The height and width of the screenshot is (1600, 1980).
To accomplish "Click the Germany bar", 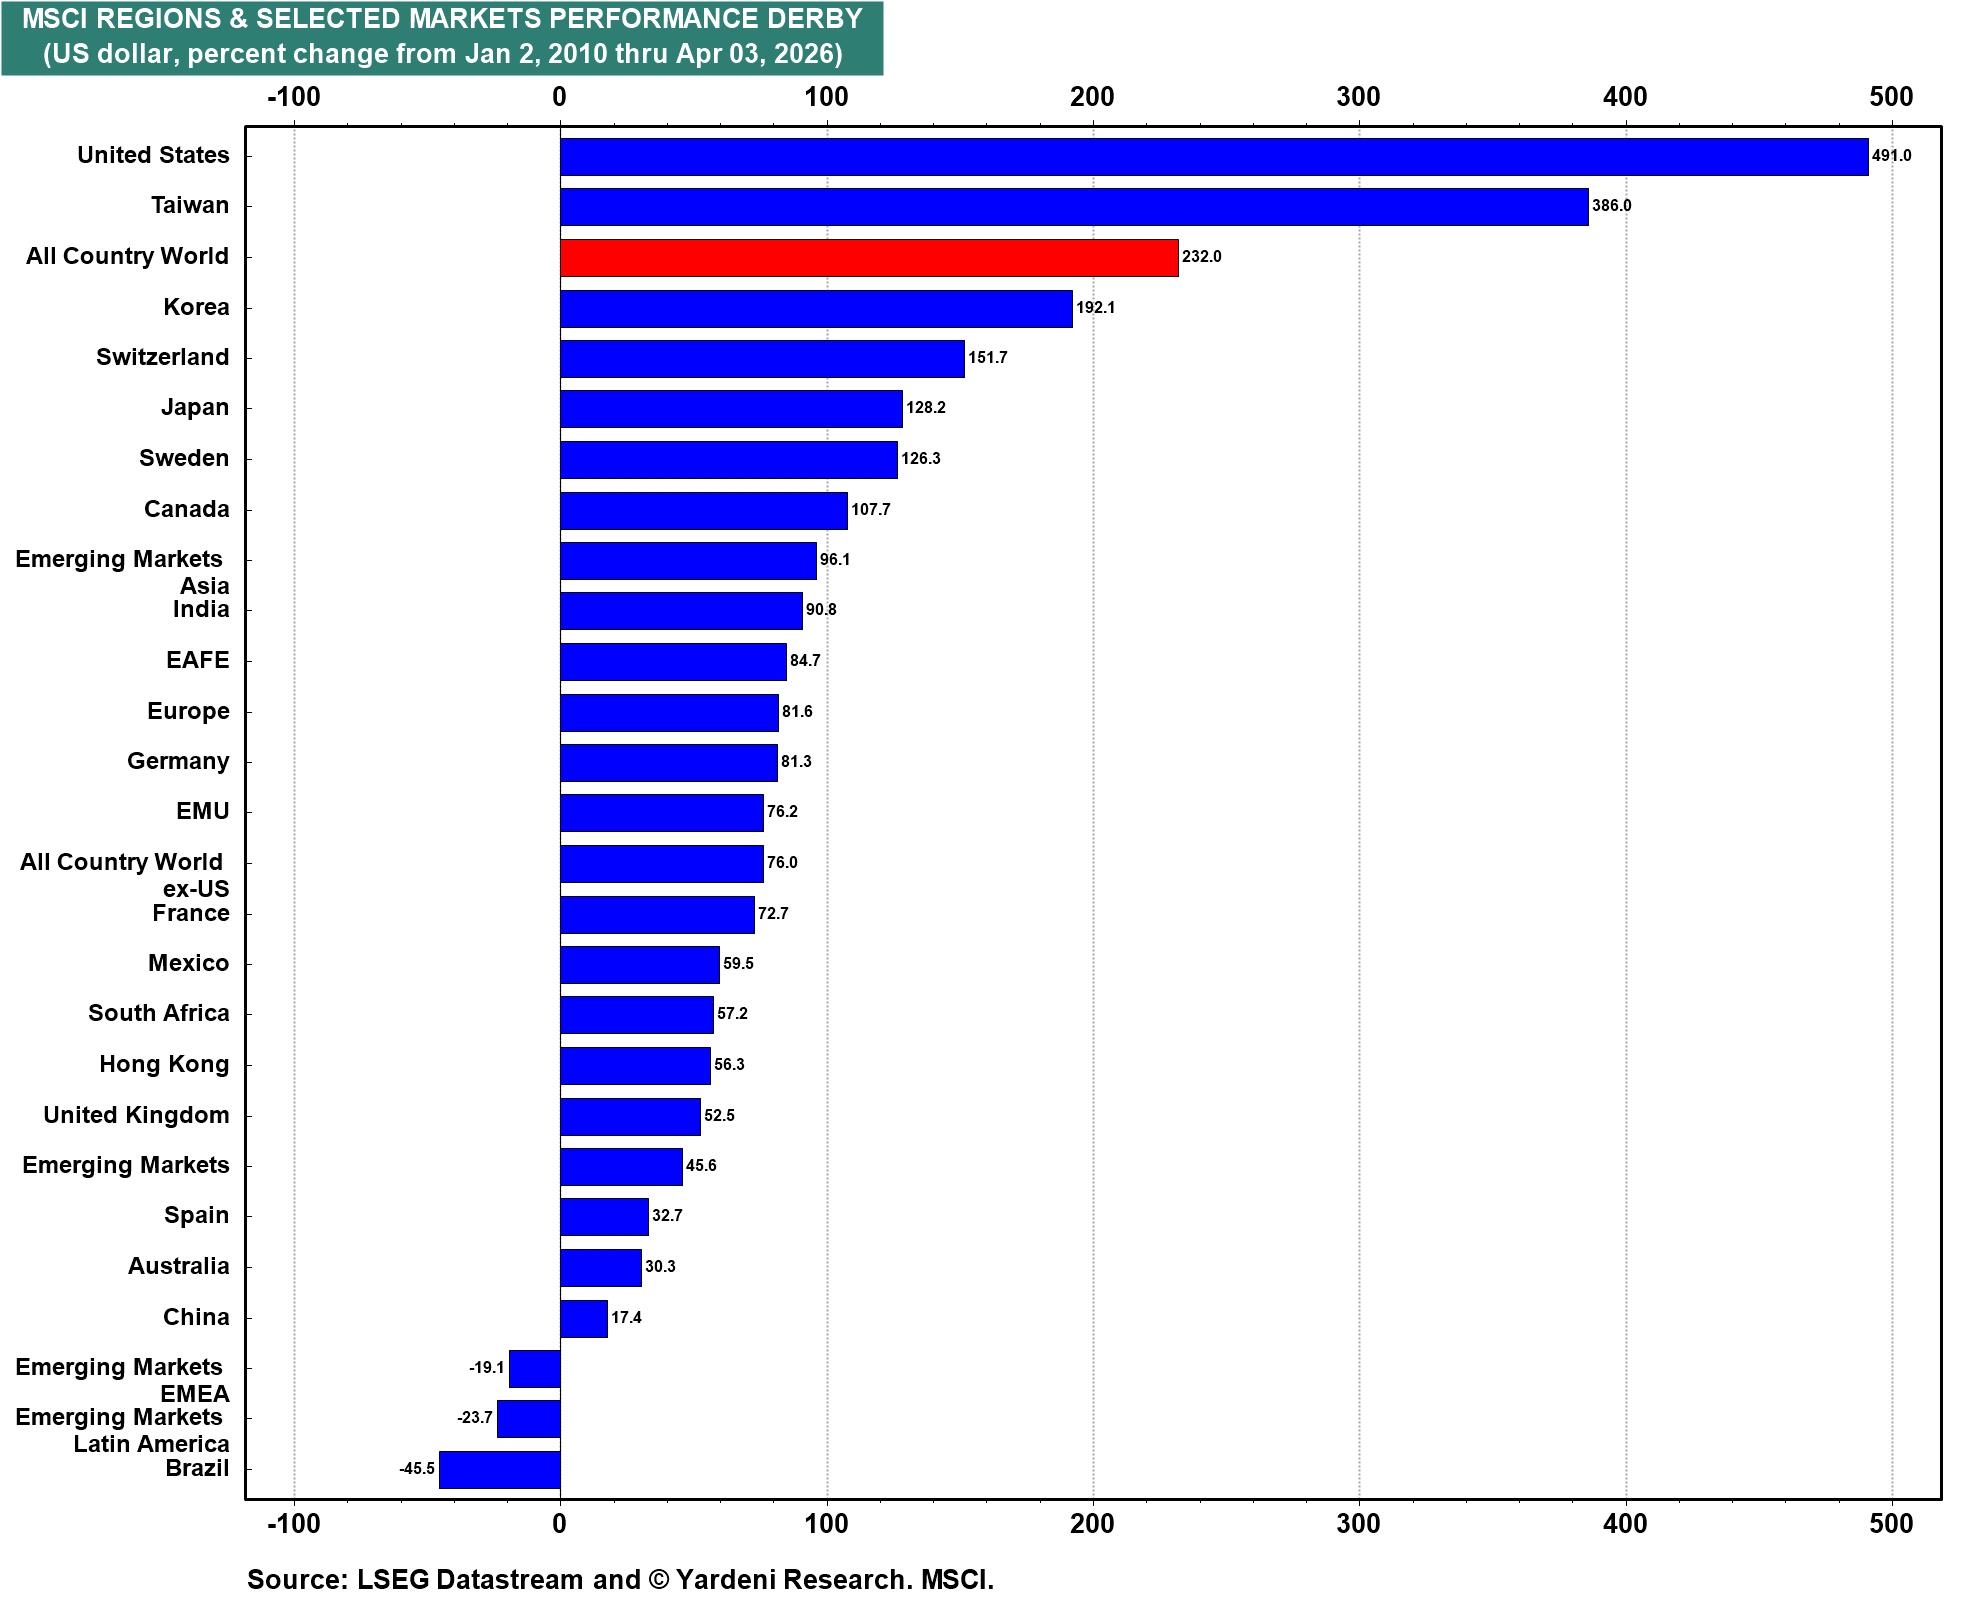I will (668, 763).
